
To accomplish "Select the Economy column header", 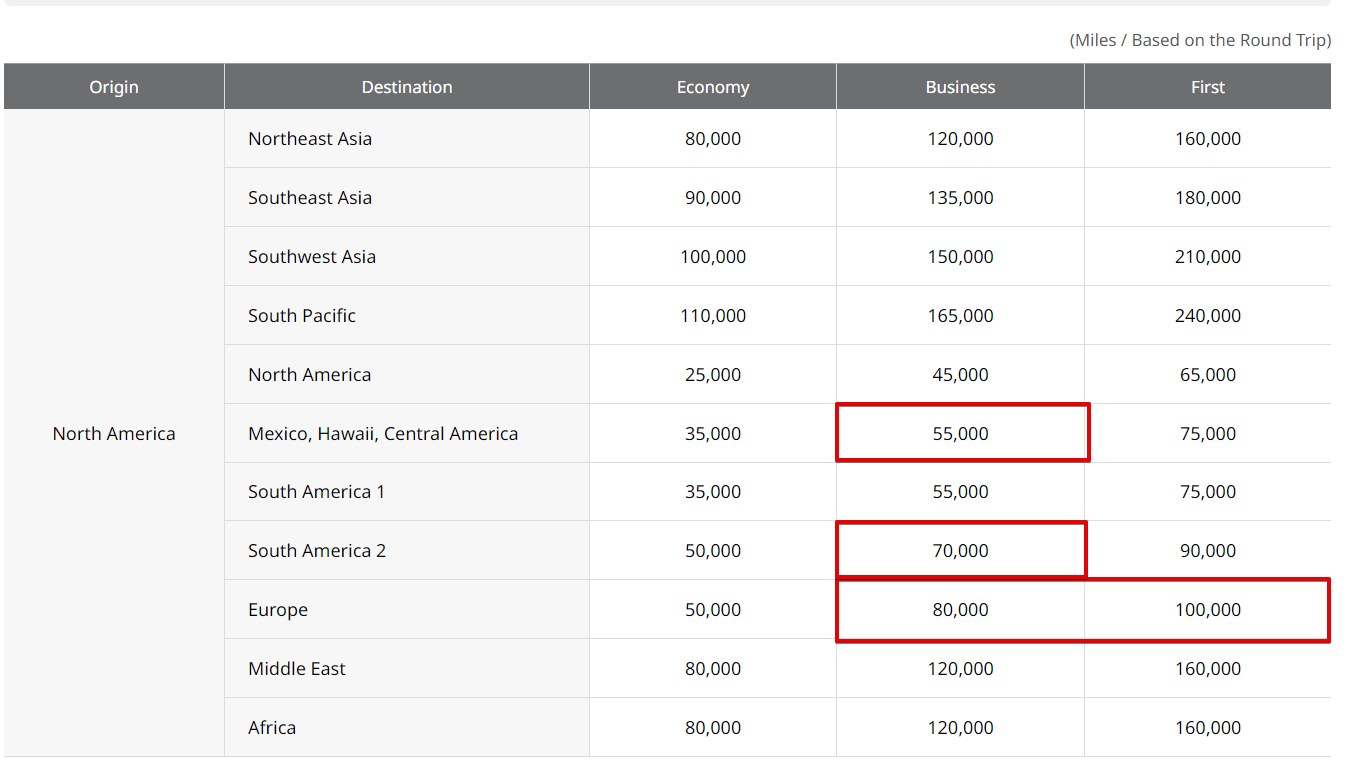I will (712, 86).
